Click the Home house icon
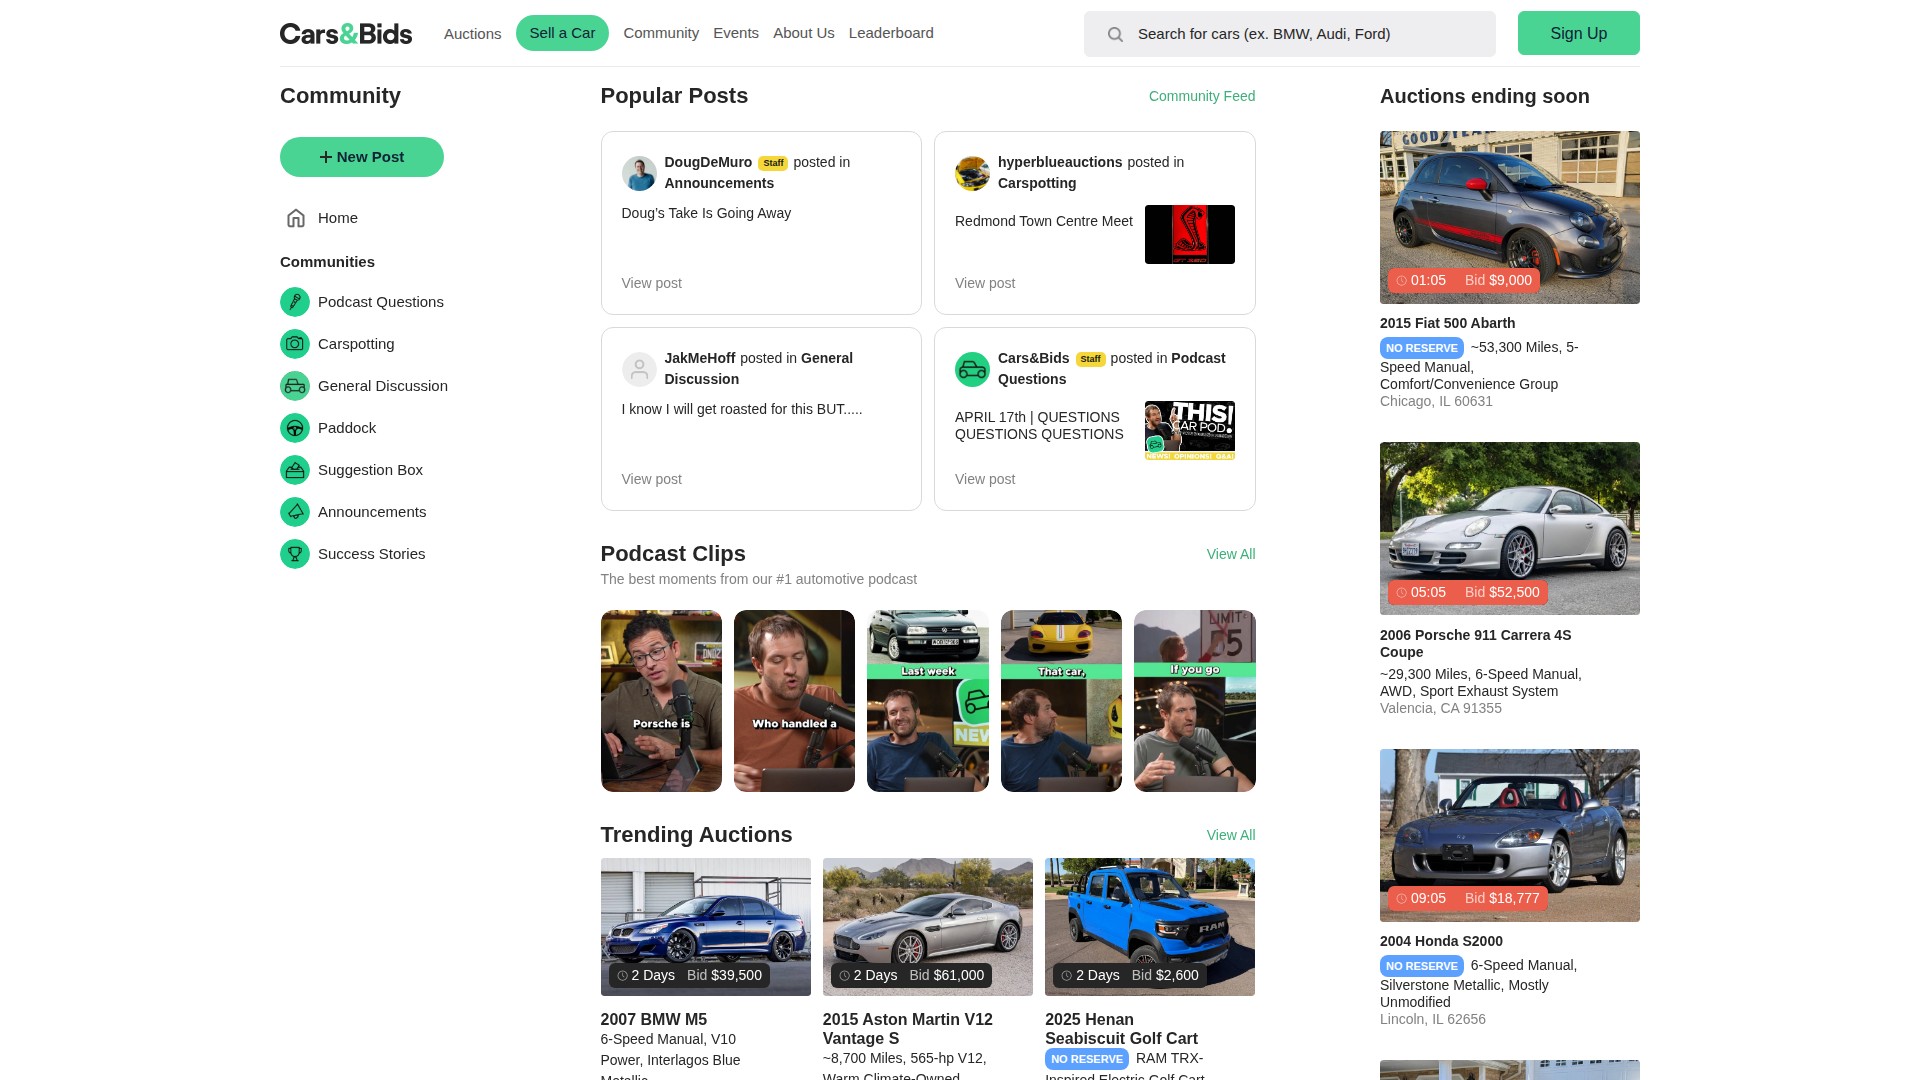1920x1080 pixels. coord(296,218)
